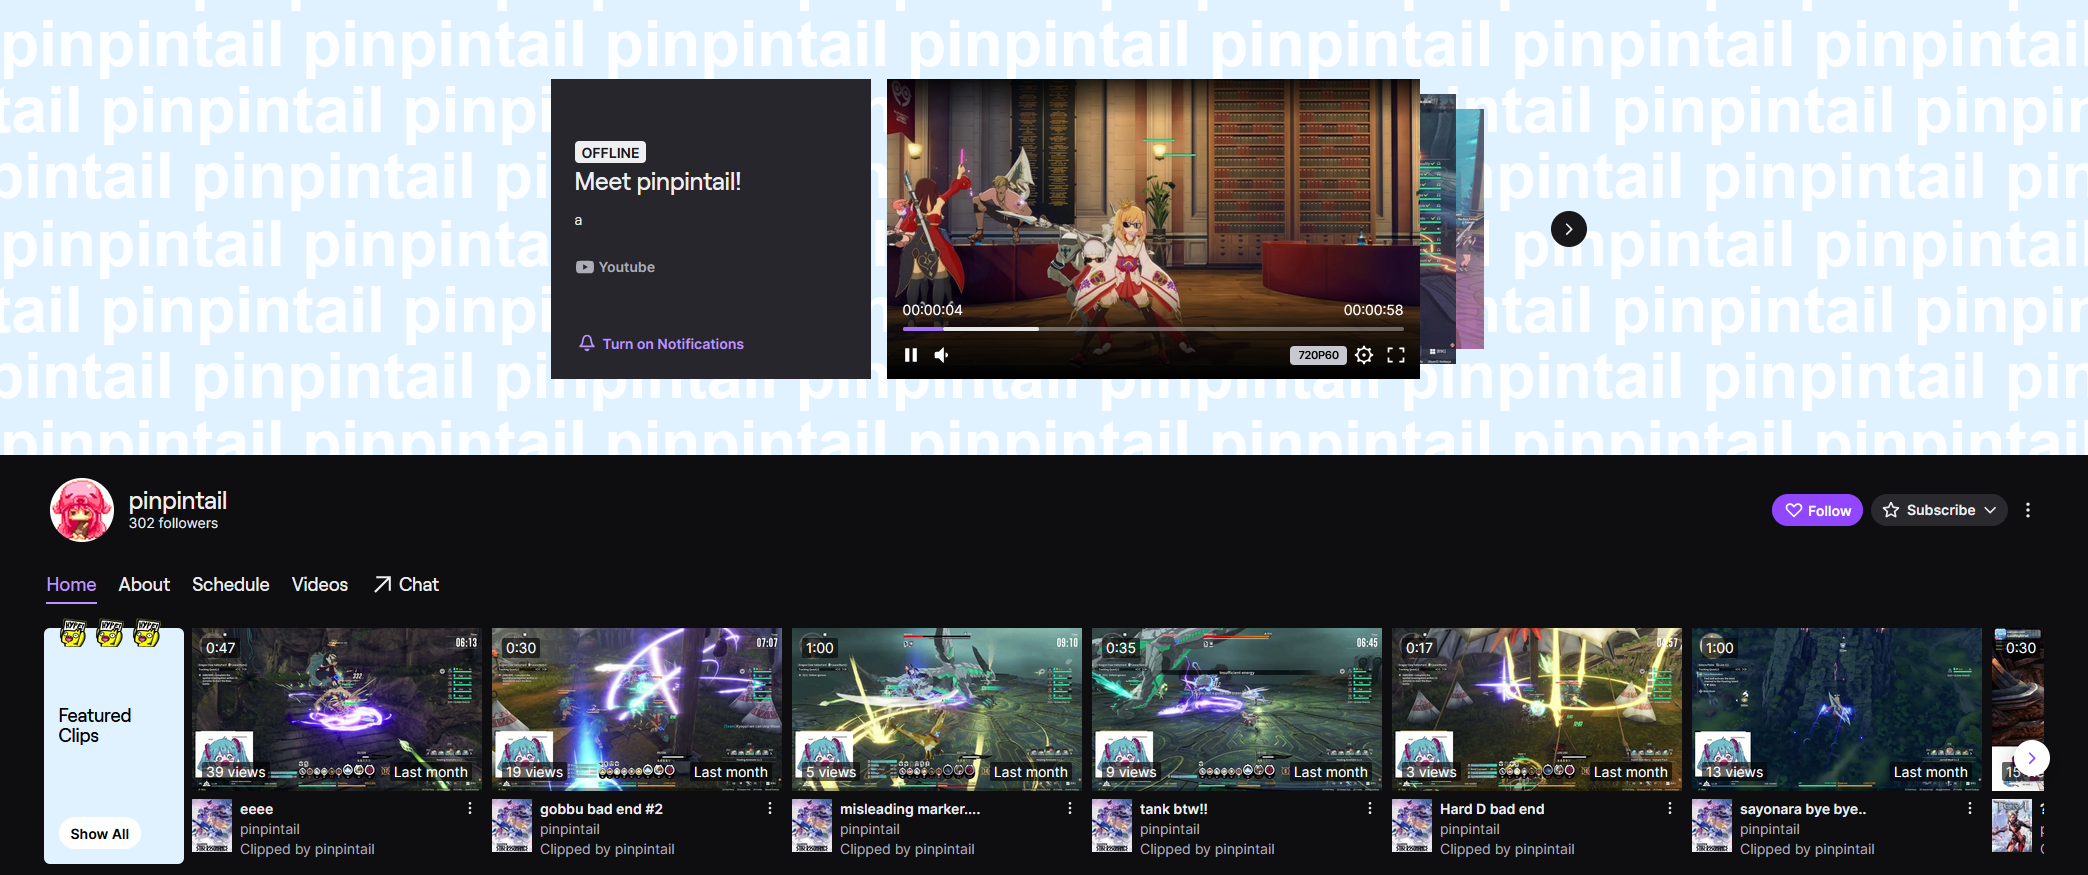Click the pinpintail channel name heading
The width and height of the screenshot is (2088, 875).
(178, 500)
